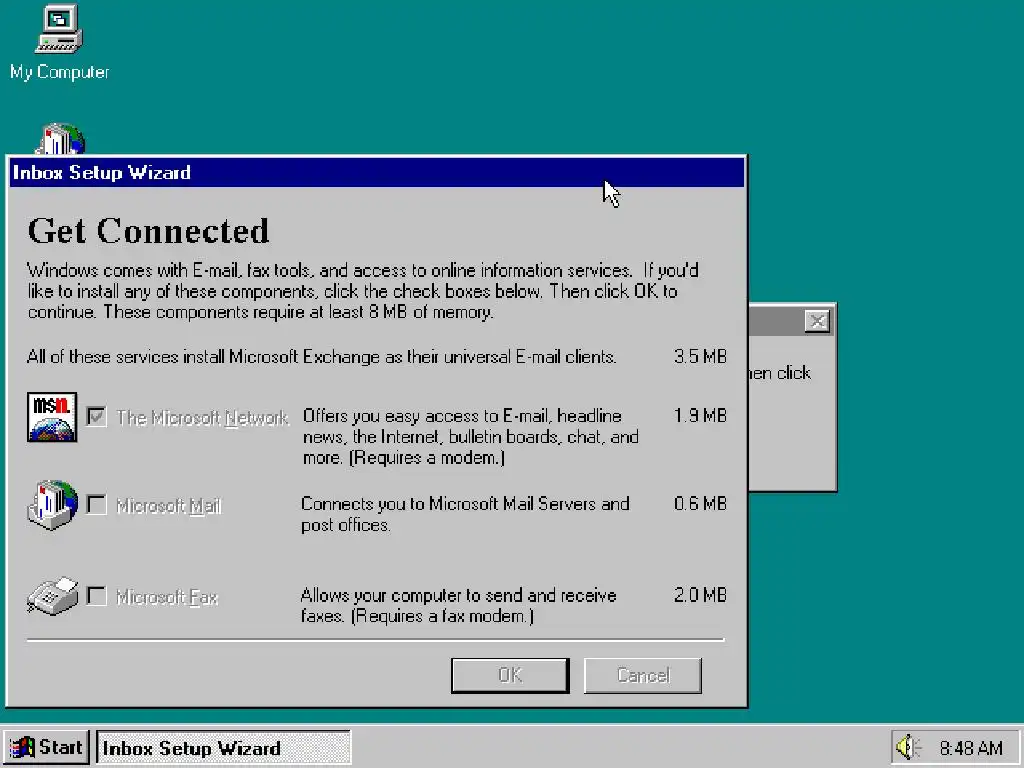Click the 8:48 AM clock
The image size is (1024, 768).
pos(971,748)
